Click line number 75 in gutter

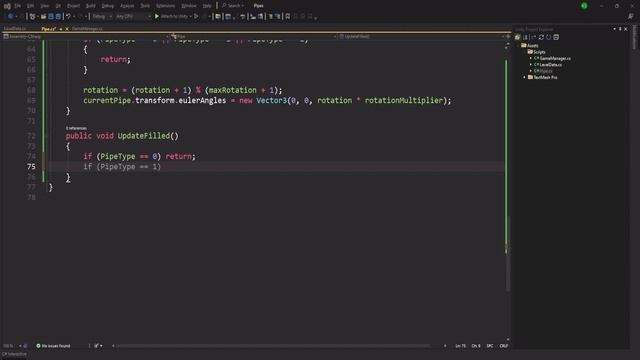tap(31, 167)
